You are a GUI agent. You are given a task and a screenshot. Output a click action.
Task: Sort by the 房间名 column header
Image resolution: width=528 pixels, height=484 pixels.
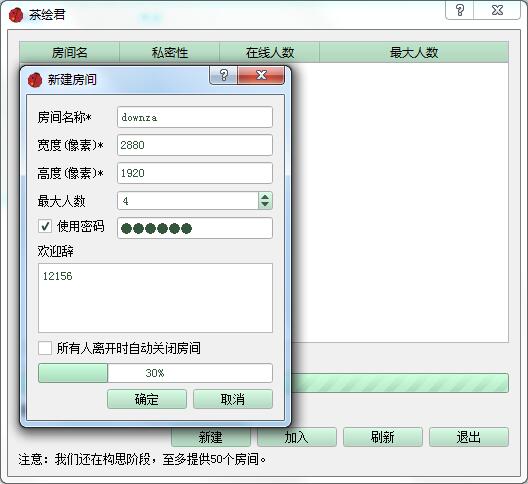69,53
